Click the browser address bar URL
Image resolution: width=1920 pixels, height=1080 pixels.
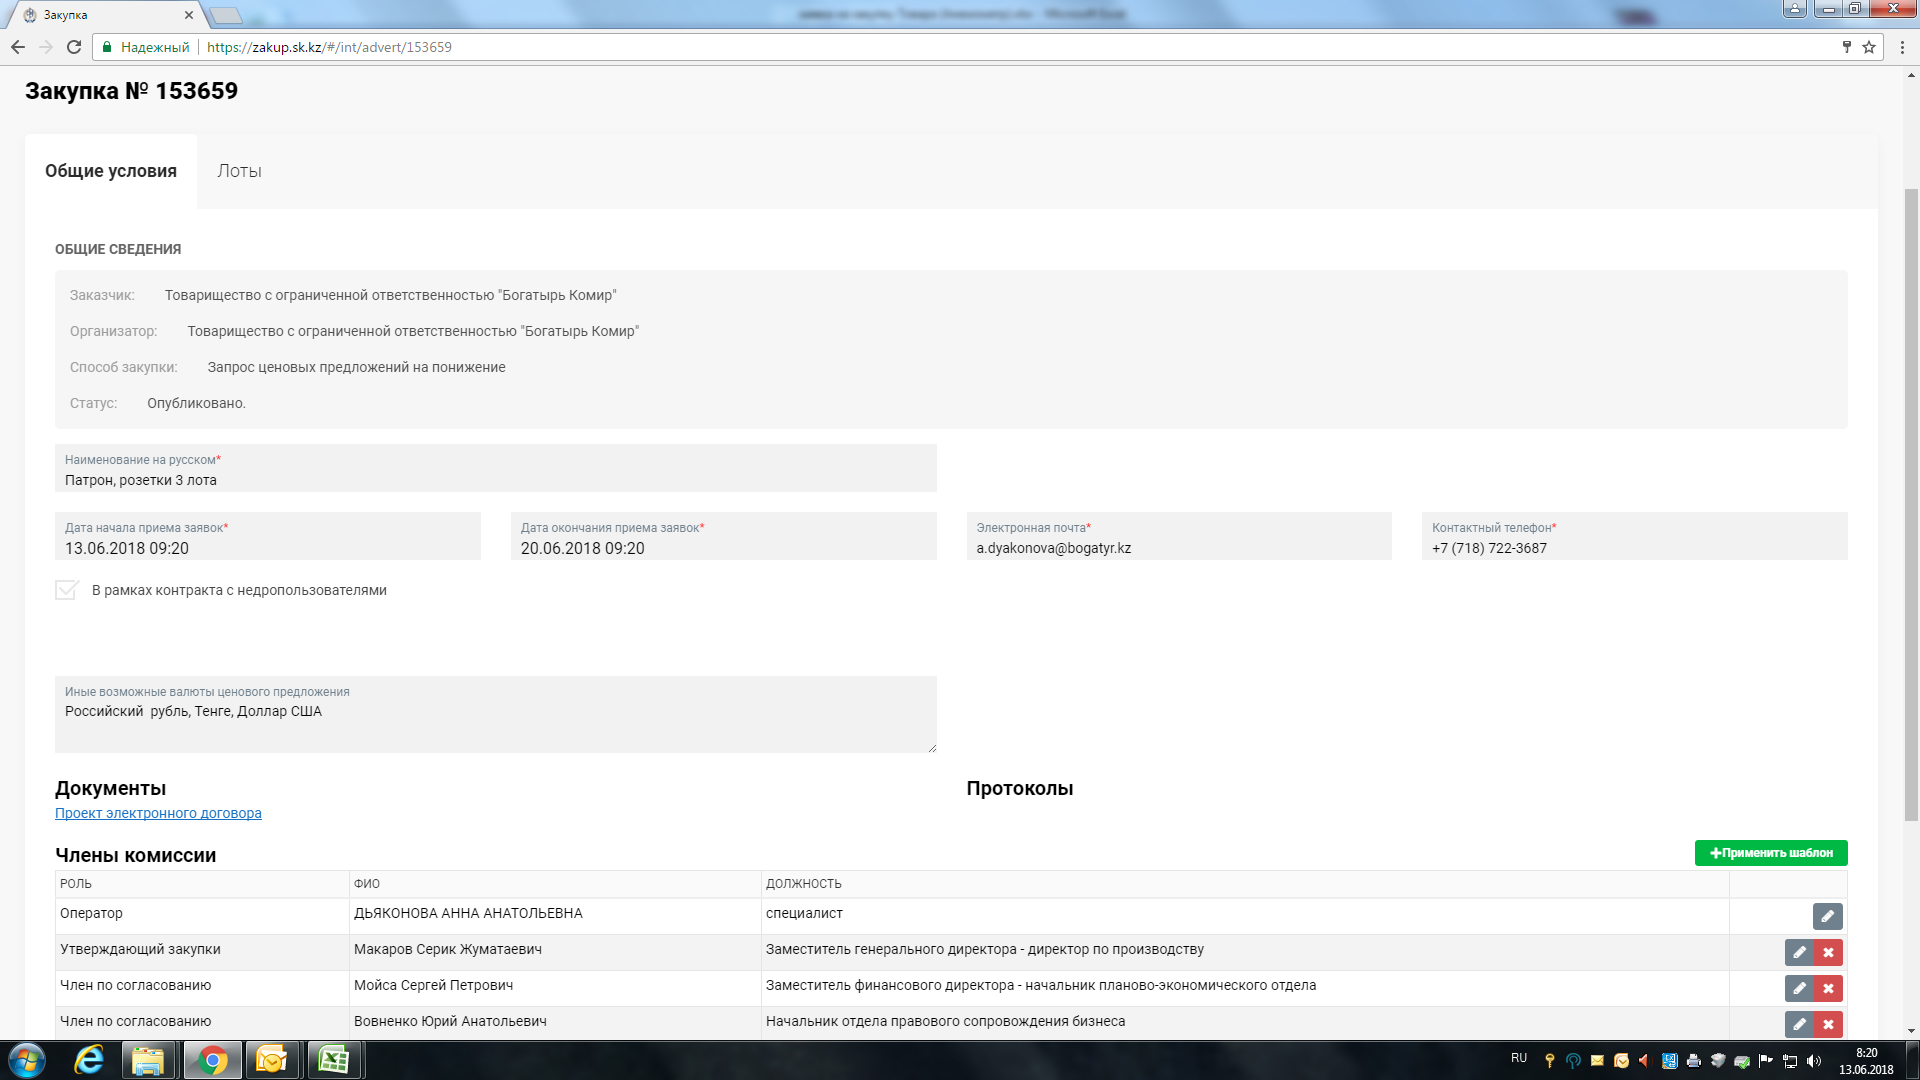[329, 47]
